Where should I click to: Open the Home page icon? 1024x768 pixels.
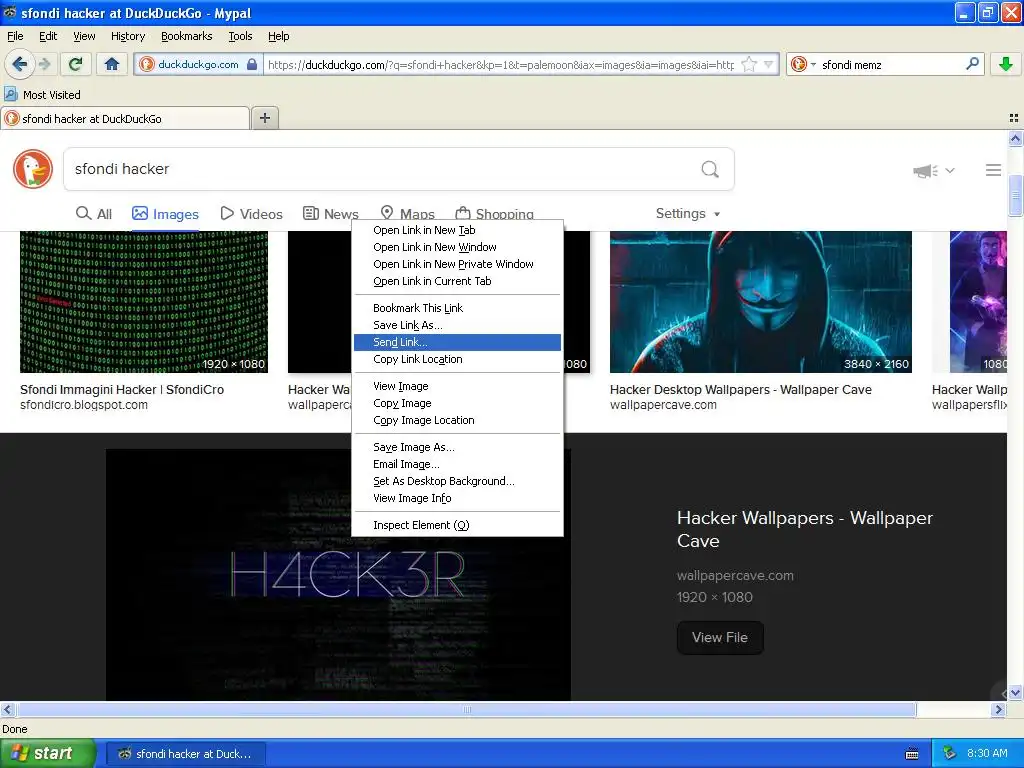[x=112, y=64]
